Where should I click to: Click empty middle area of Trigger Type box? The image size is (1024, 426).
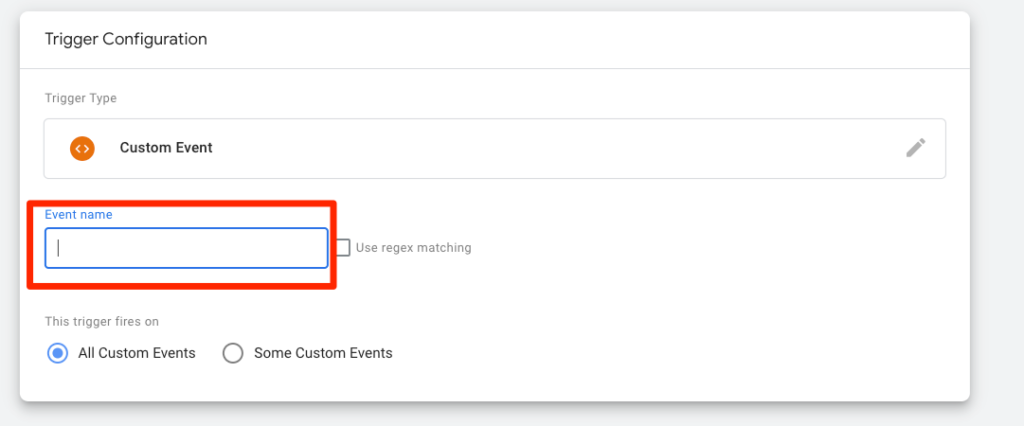(x=550, y=148)
